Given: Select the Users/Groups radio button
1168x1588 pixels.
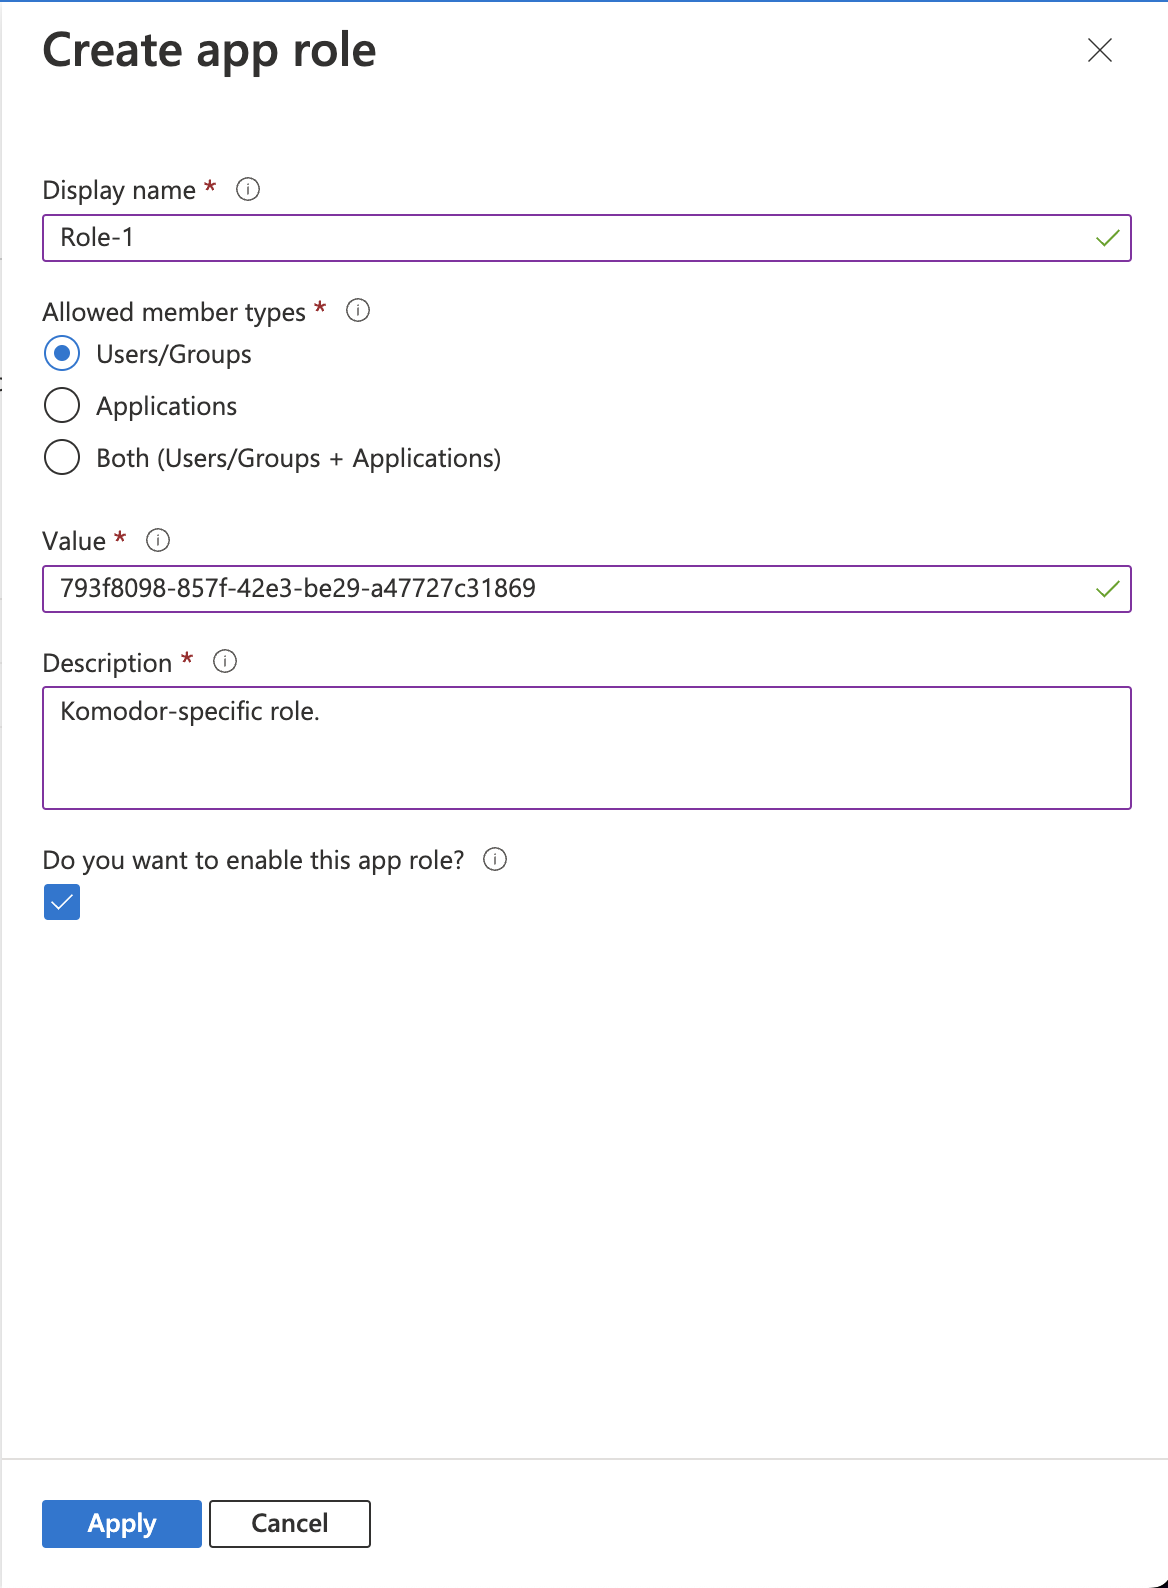Looking at the screenshot, I should 62,353.
